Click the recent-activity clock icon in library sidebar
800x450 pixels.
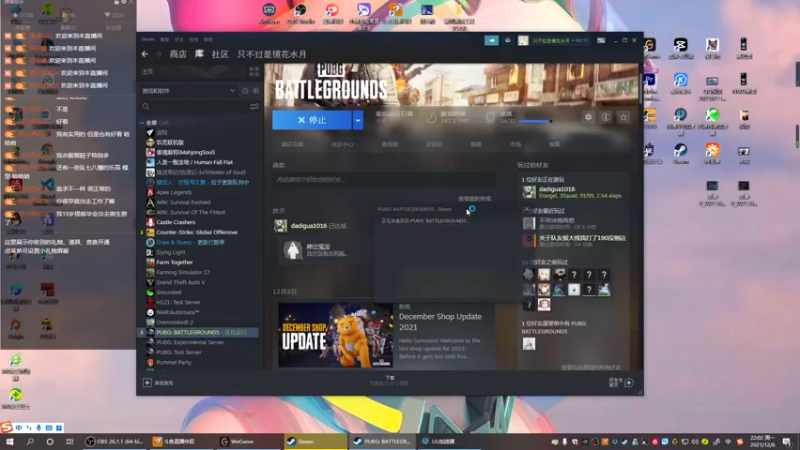pos(245,91)
